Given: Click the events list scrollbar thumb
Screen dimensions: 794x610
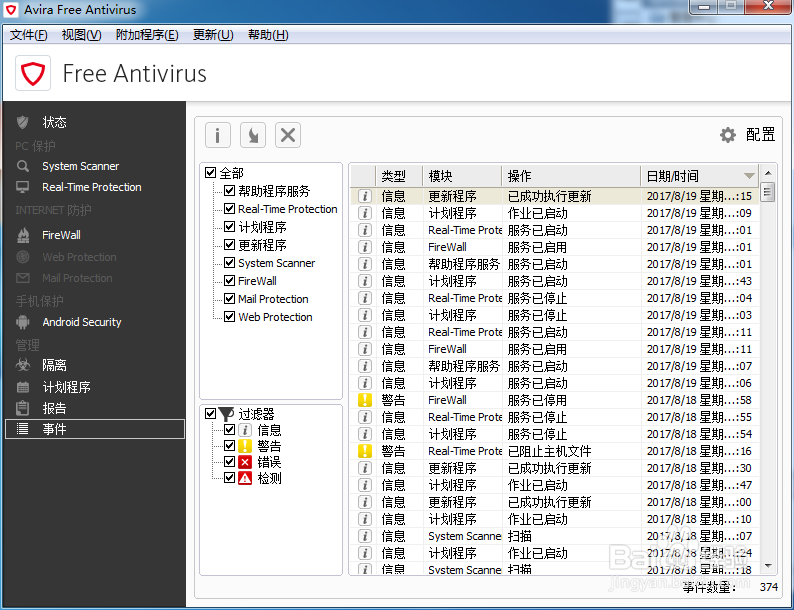Looking at the screenshot, I should 768,192.
